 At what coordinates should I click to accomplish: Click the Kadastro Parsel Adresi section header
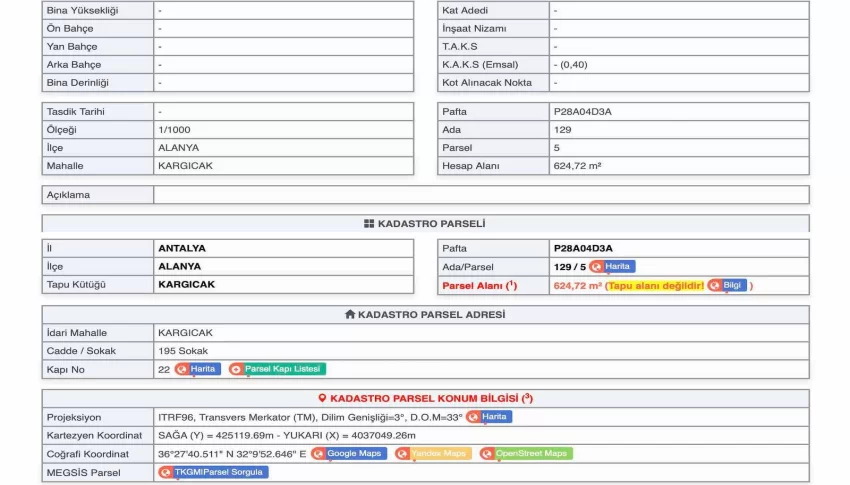pos(425,314)
